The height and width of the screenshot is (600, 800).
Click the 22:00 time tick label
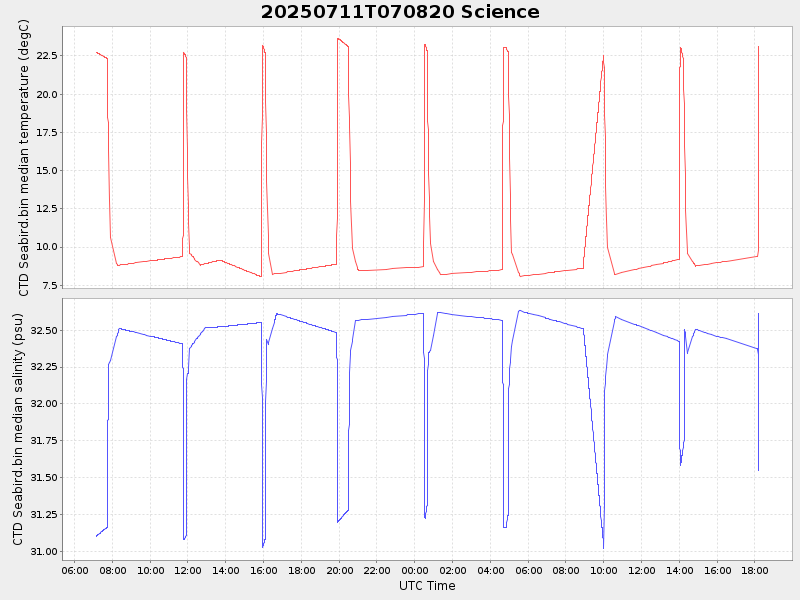(x=377, y=570)
